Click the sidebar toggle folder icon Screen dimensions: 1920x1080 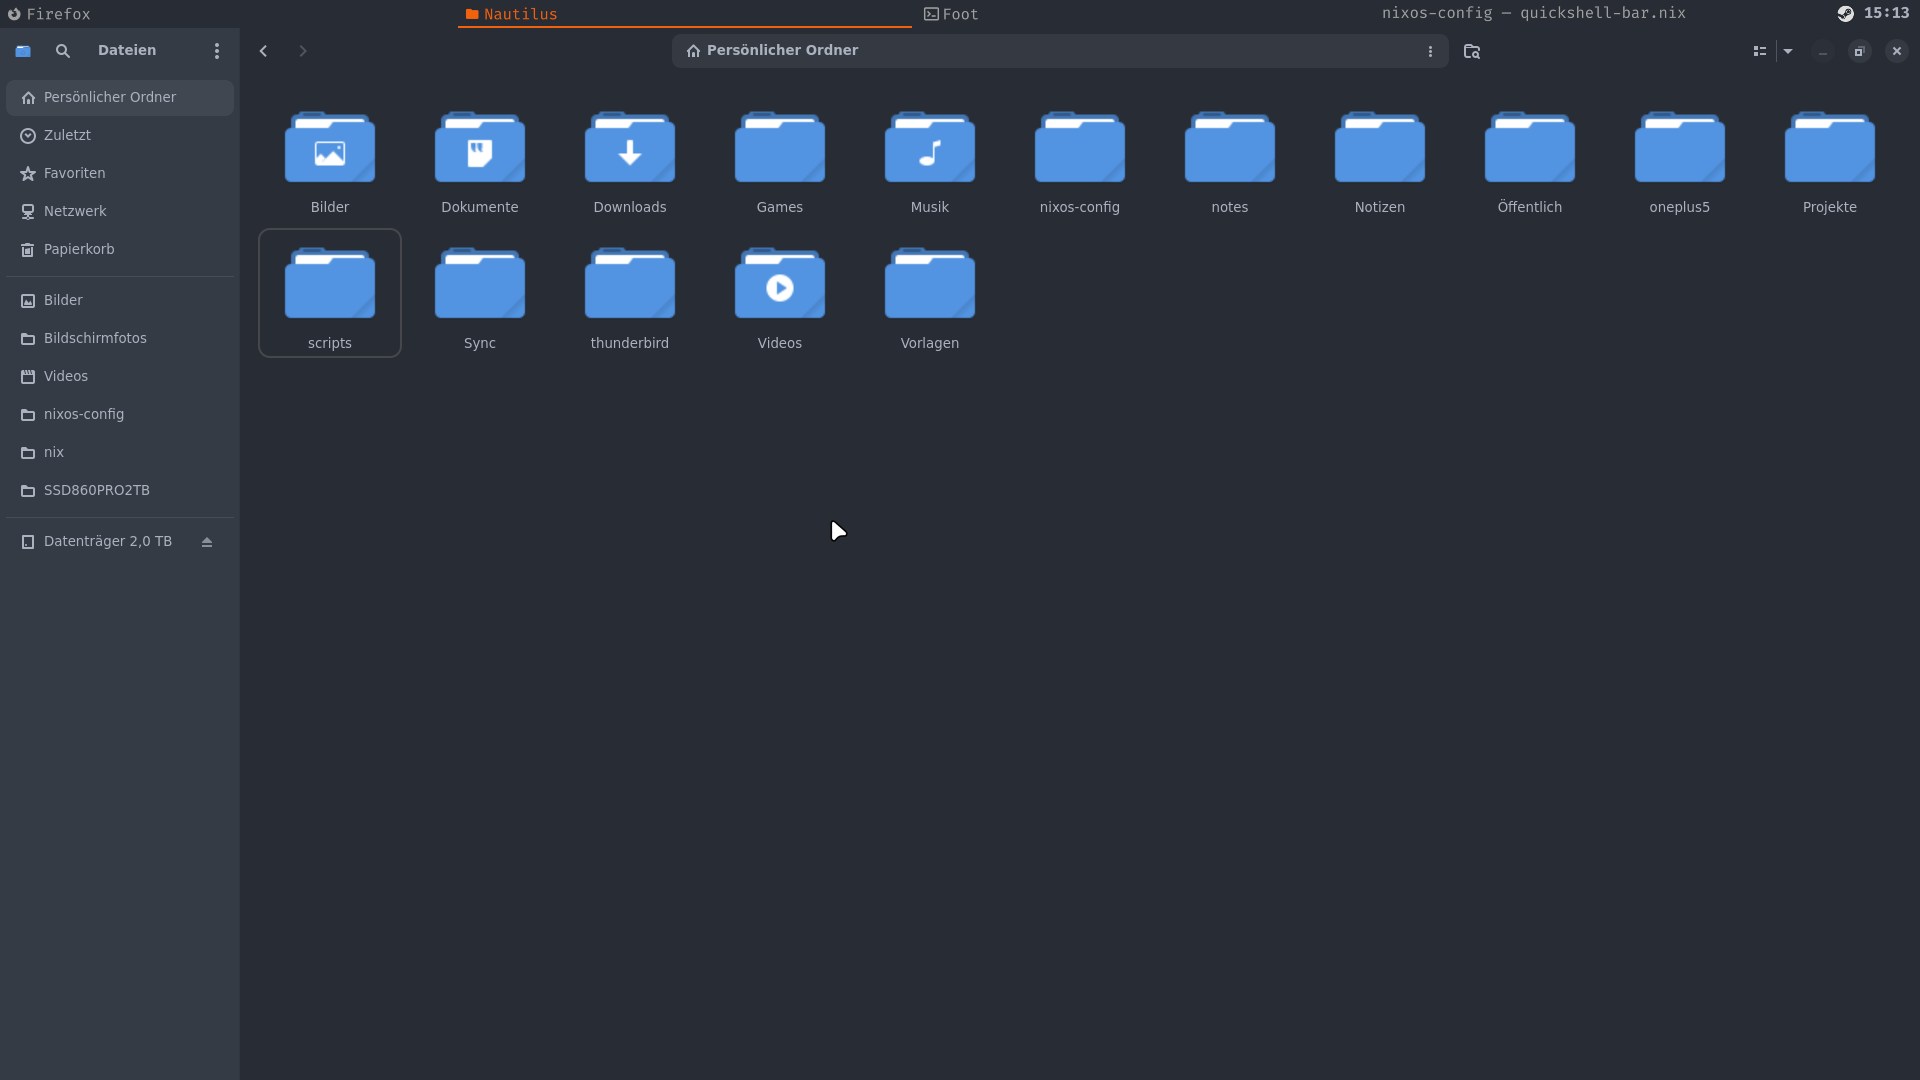23,51
